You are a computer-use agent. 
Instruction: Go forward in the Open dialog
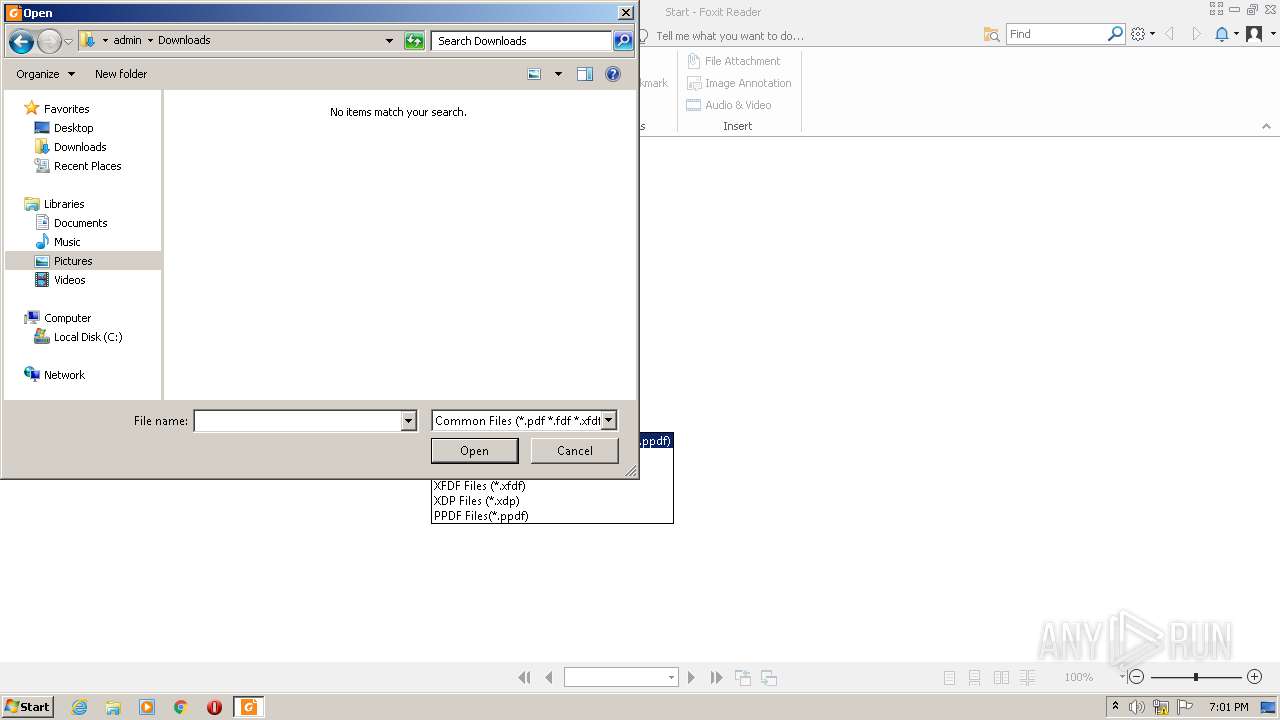[x=49, y=41]
